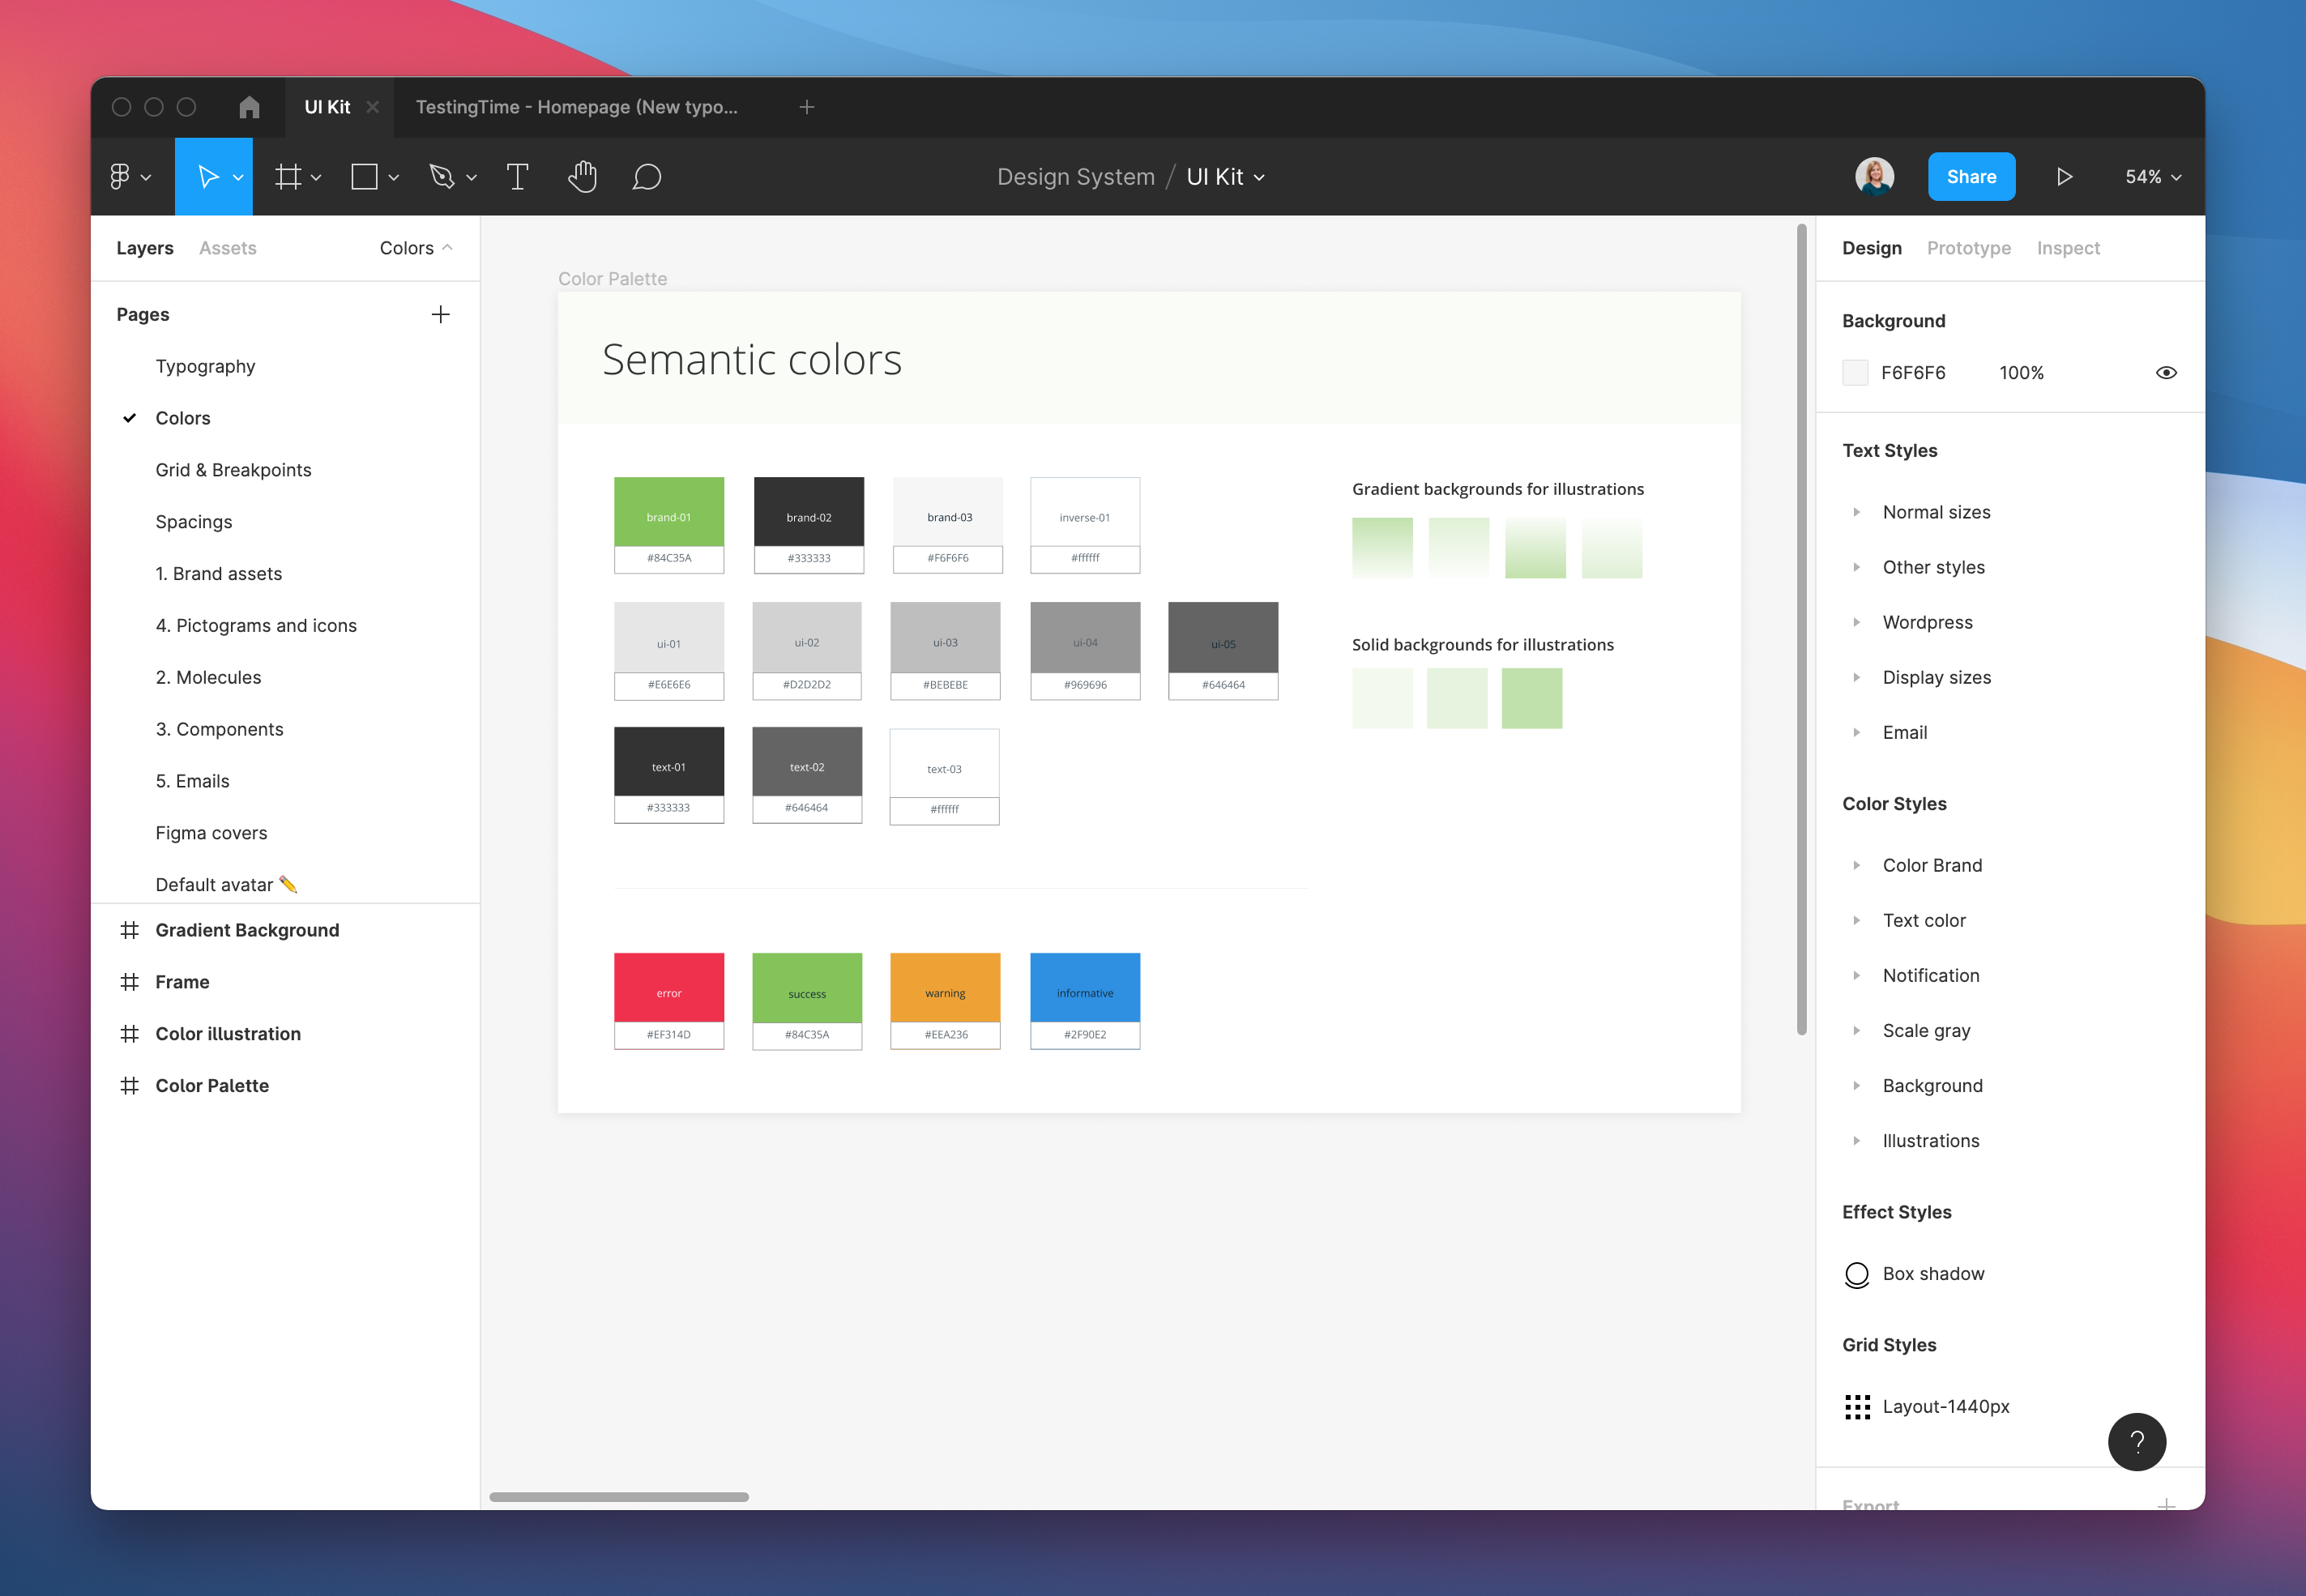The width and height of the screenshot is (2306, 1596).
Task: Select the Comment tool
Action: click(x=647, y=177)
